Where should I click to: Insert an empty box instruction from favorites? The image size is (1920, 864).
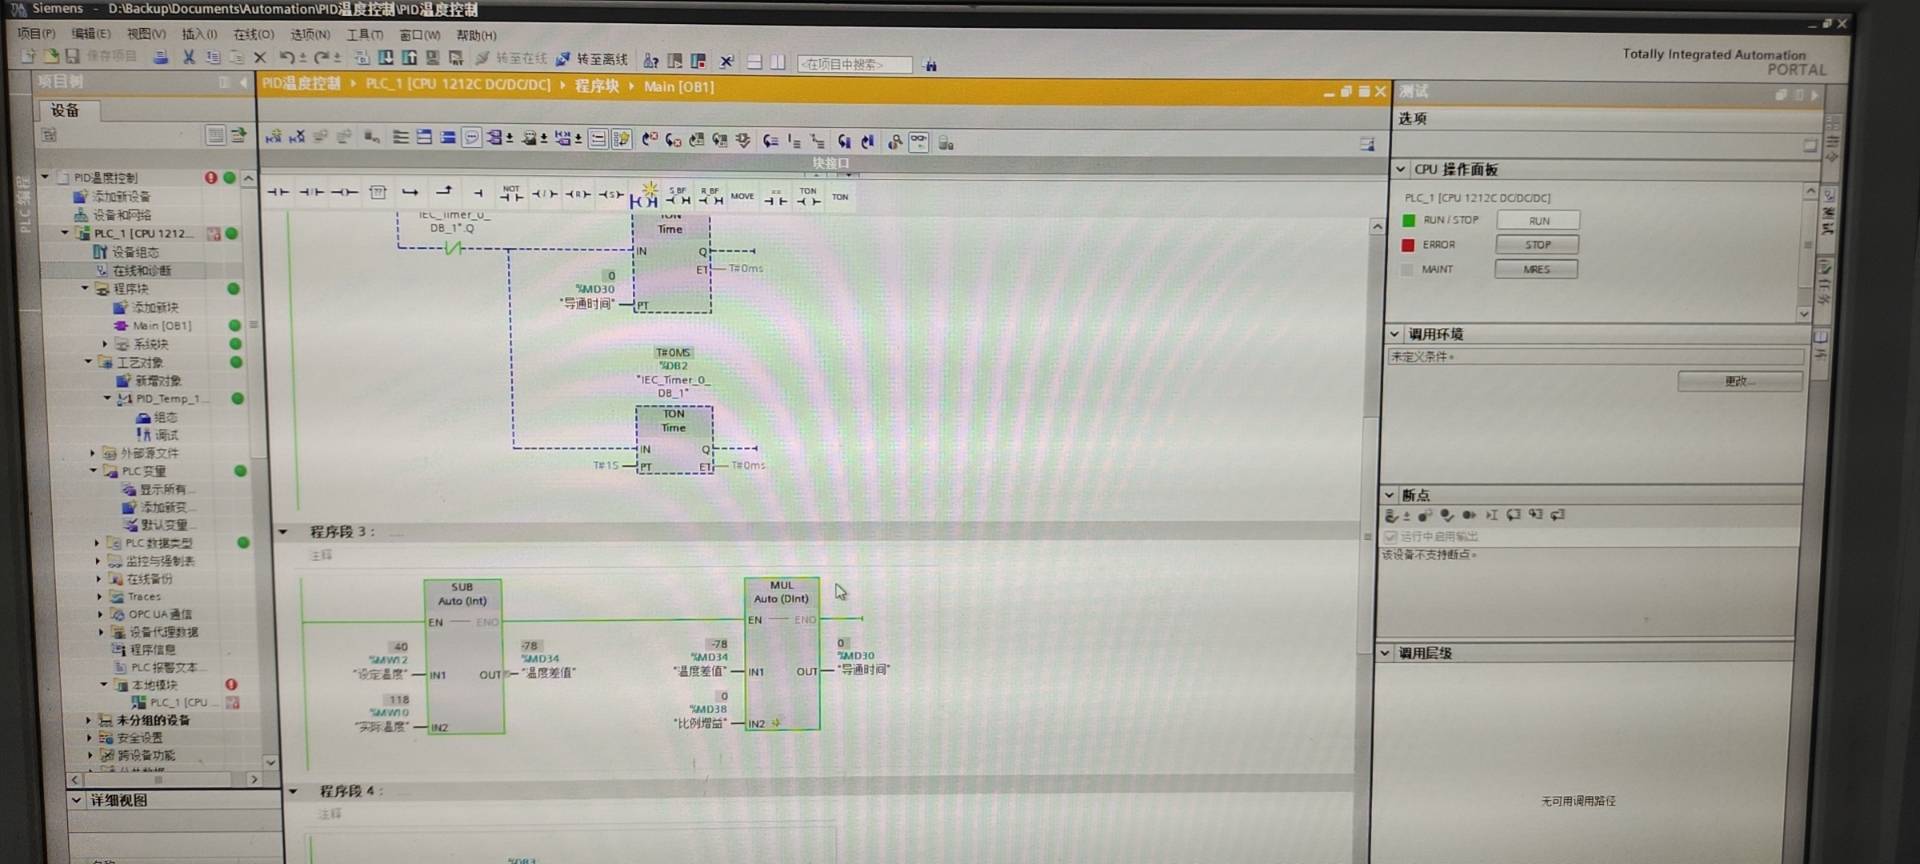tap(377, 192)
